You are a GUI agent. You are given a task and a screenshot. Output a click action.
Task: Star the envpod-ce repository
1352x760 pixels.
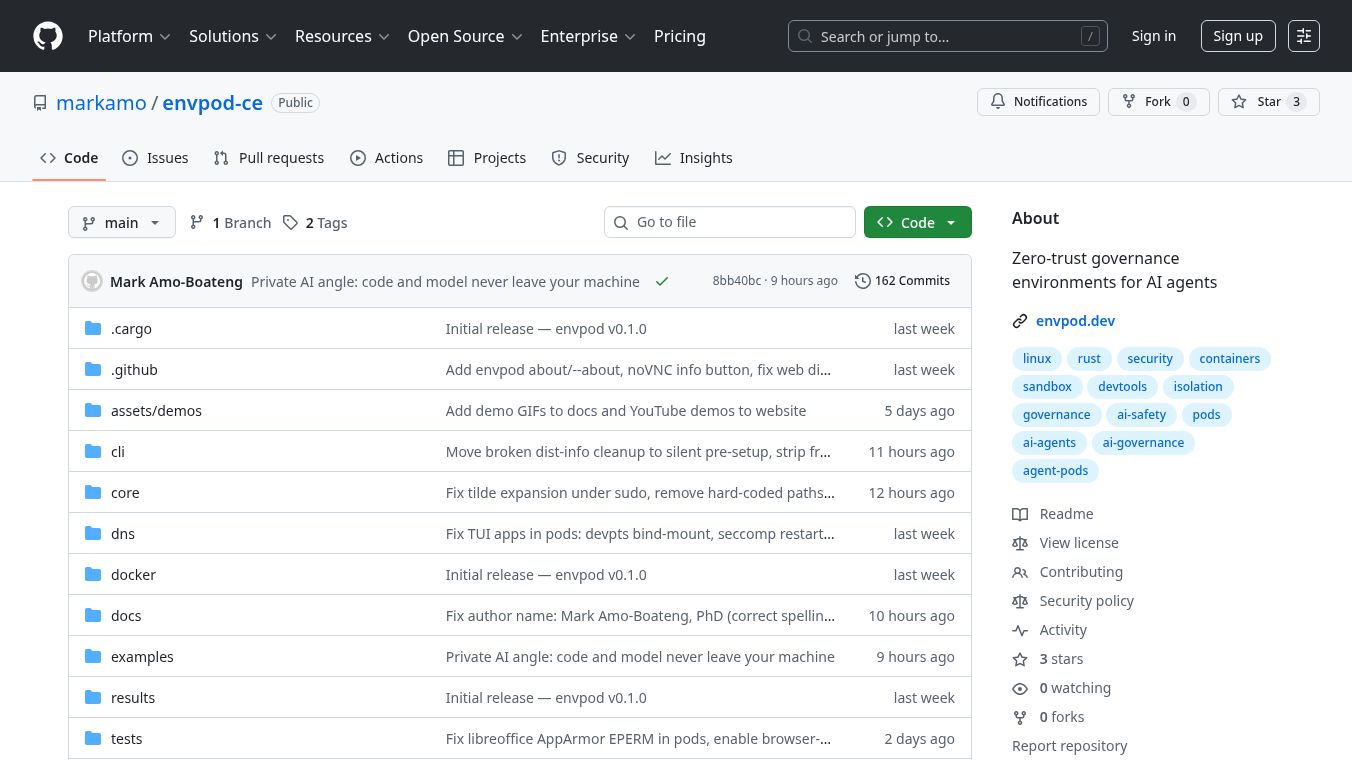[x=1268, y=101]
